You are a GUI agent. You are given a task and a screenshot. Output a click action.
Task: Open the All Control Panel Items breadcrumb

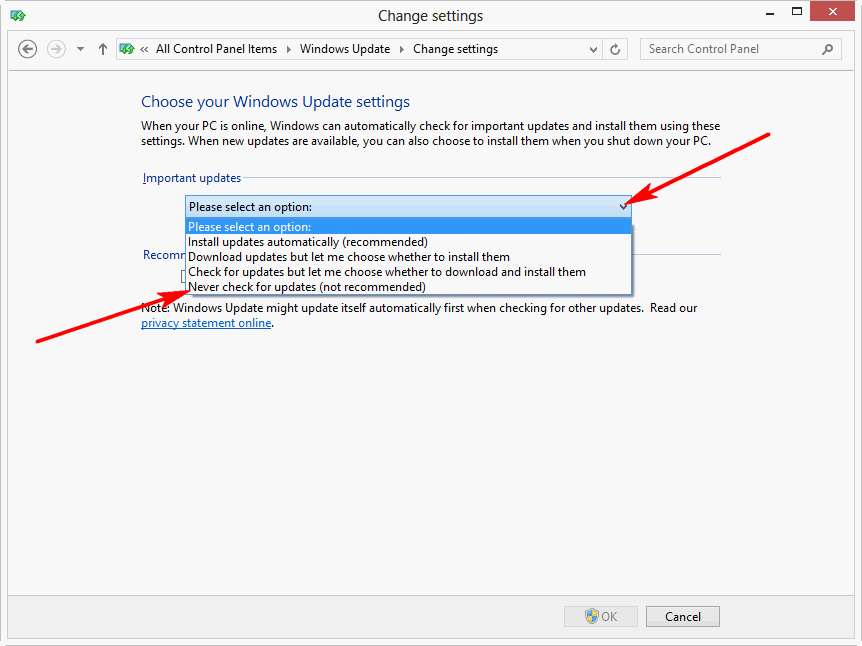point(216,49)
